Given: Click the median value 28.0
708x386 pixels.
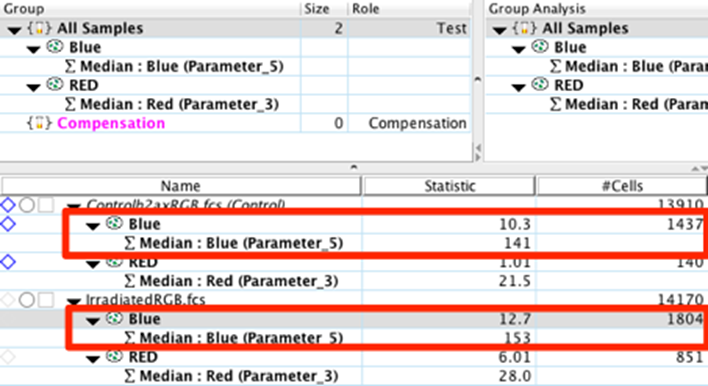Looking at the screenshot, I should pyautogui.click(x=515, y=376).
